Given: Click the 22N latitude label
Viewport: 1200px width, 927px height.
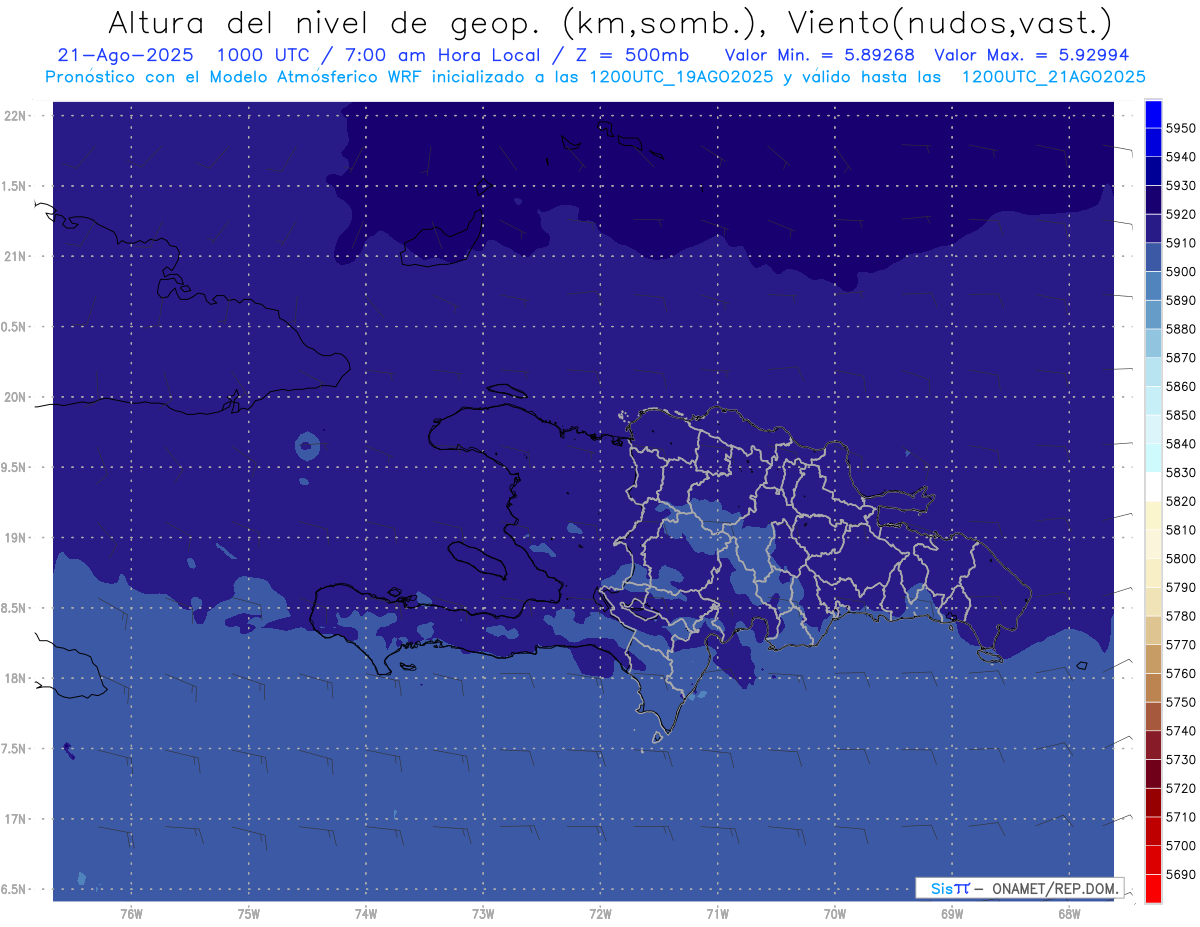Looking at the screenshot, I should tap(15, 115).
